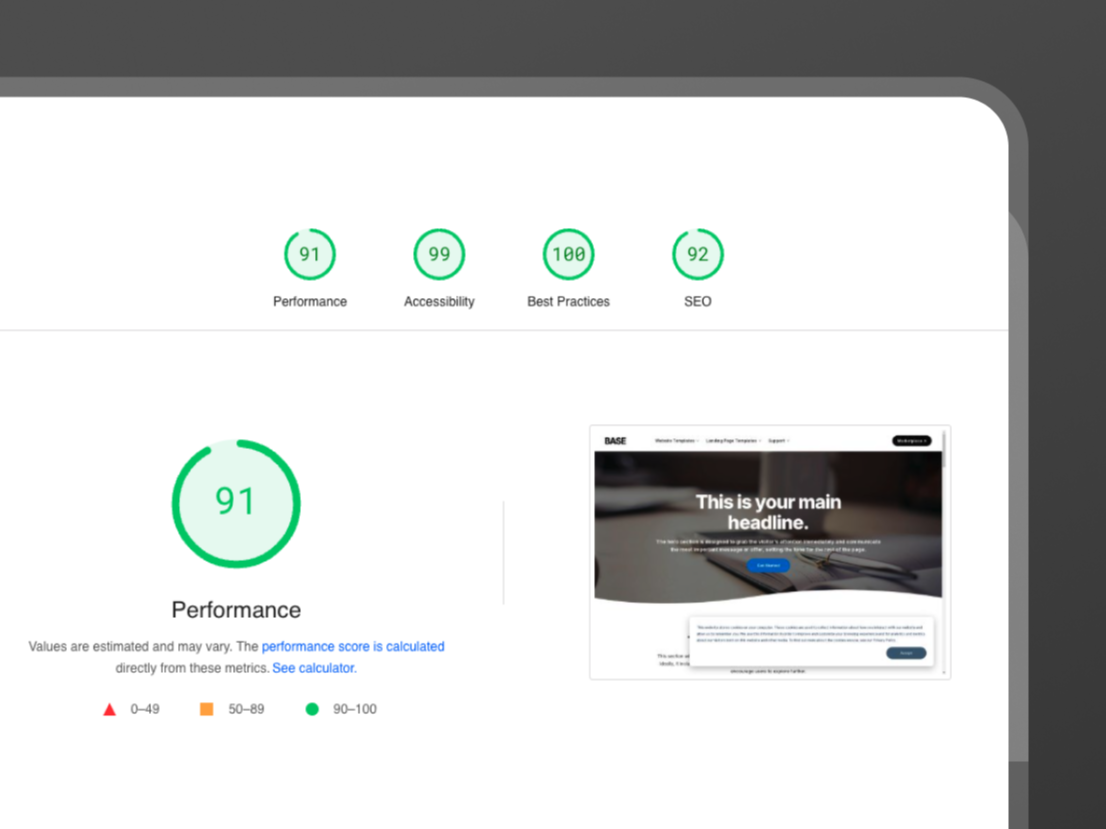Click the SEO score gauge showing 92
This screenshot has height=829, width=1106.
(697, 254)
